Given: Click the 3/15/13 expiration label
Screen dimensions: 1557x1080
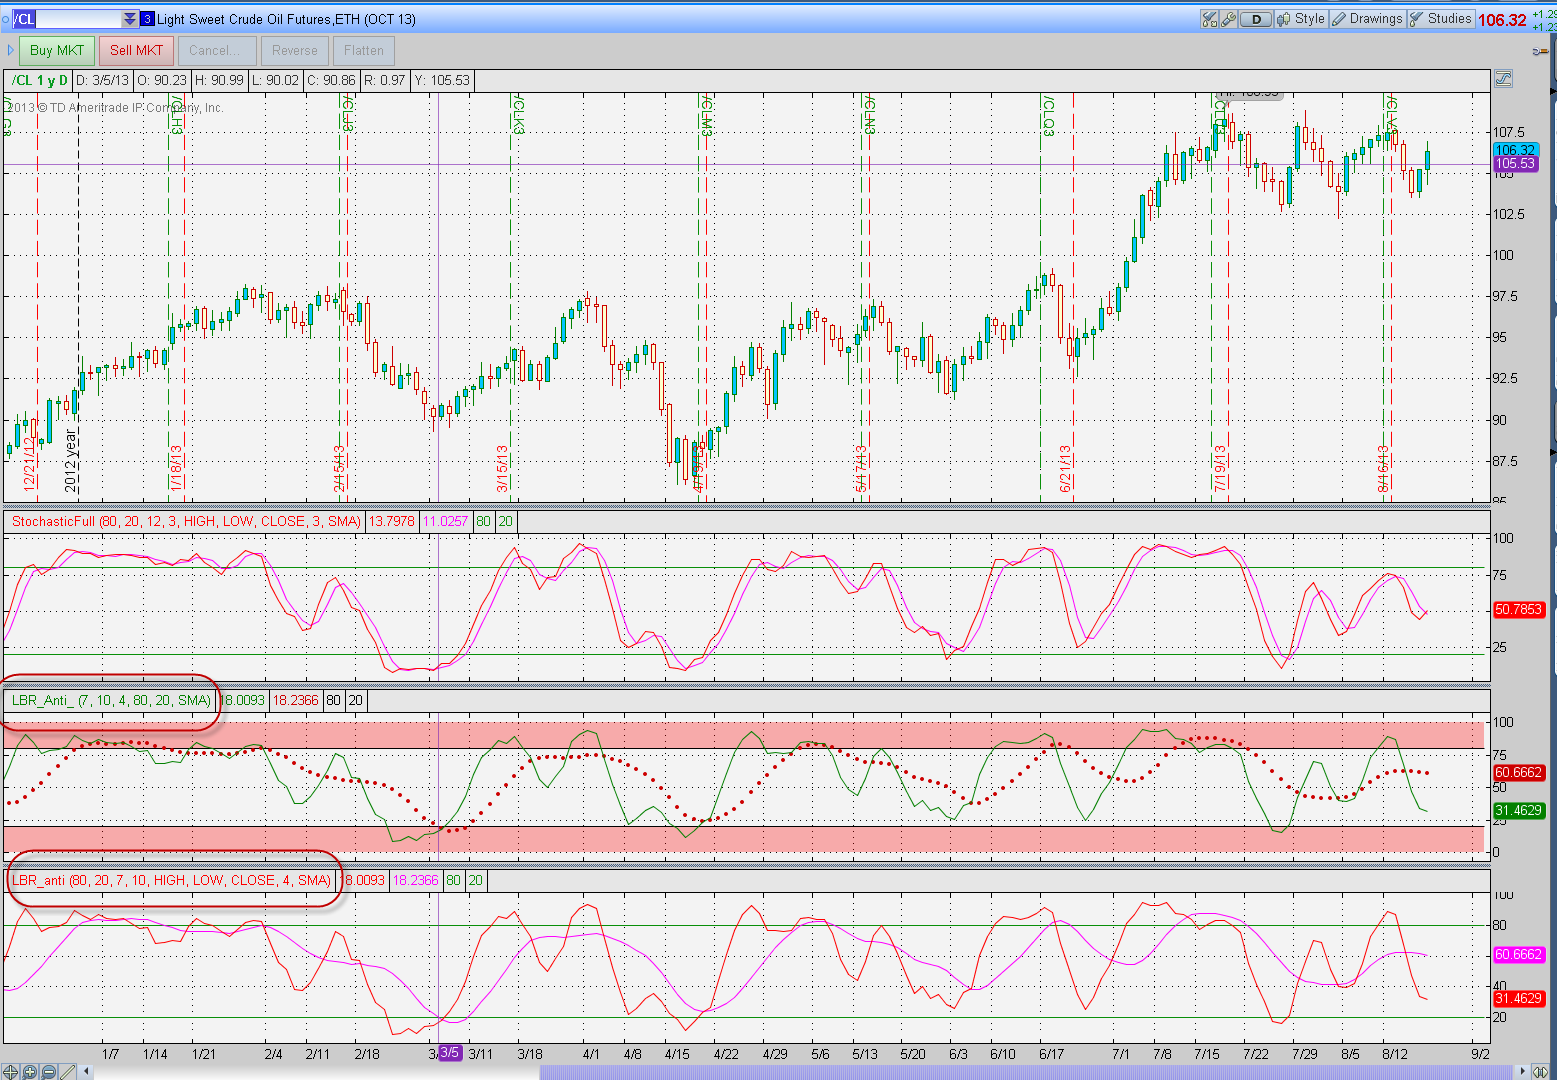Looking at the screenshot, I should [503, 468].
